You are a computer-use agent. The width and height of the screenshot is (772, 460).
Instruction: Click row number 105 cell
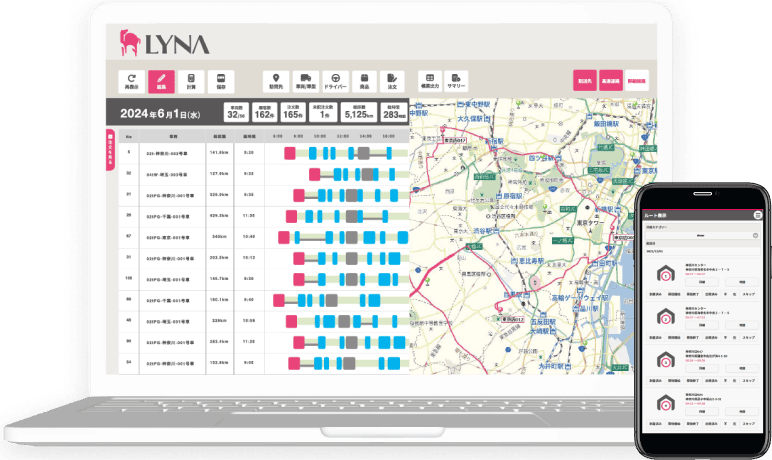point(129,279)
